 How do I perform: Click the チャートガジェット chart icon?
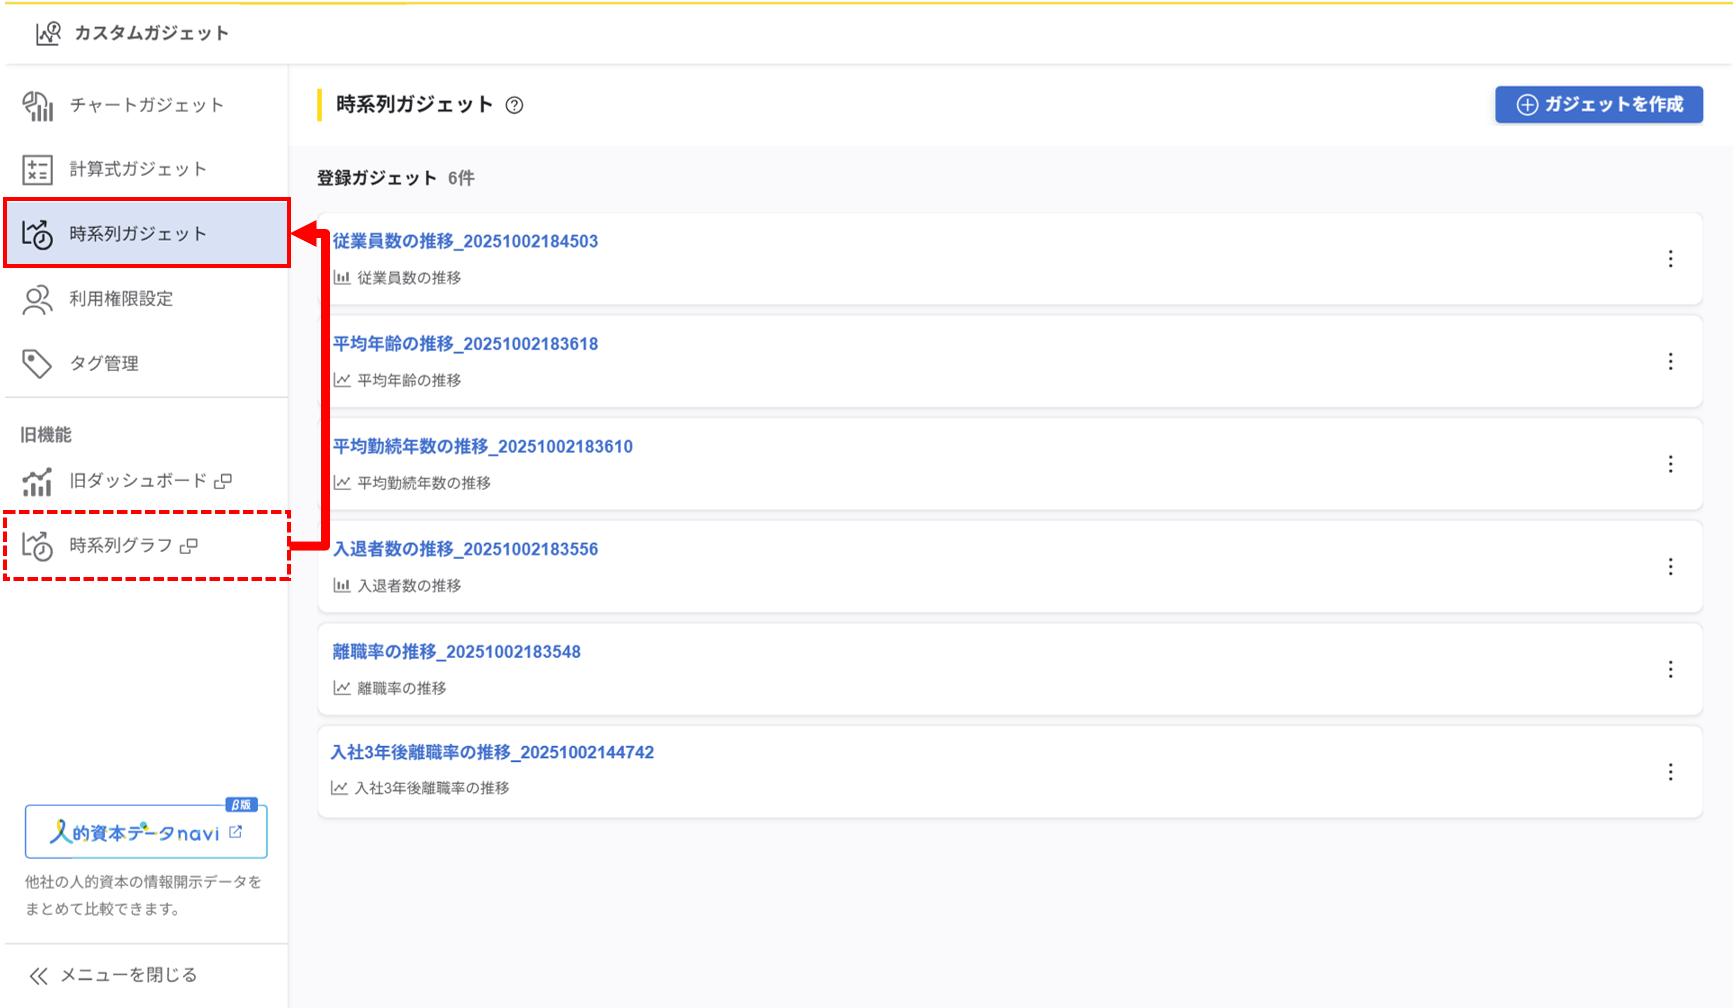point(38,105)
